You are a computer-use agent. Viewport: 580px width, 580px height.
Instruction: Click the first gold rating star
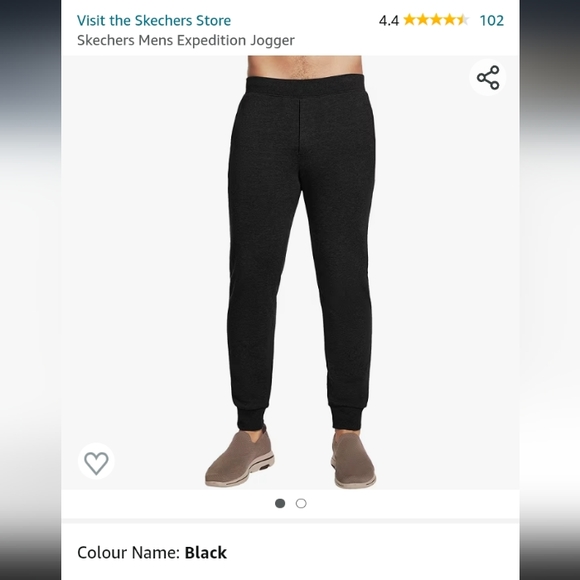[409, 20]
